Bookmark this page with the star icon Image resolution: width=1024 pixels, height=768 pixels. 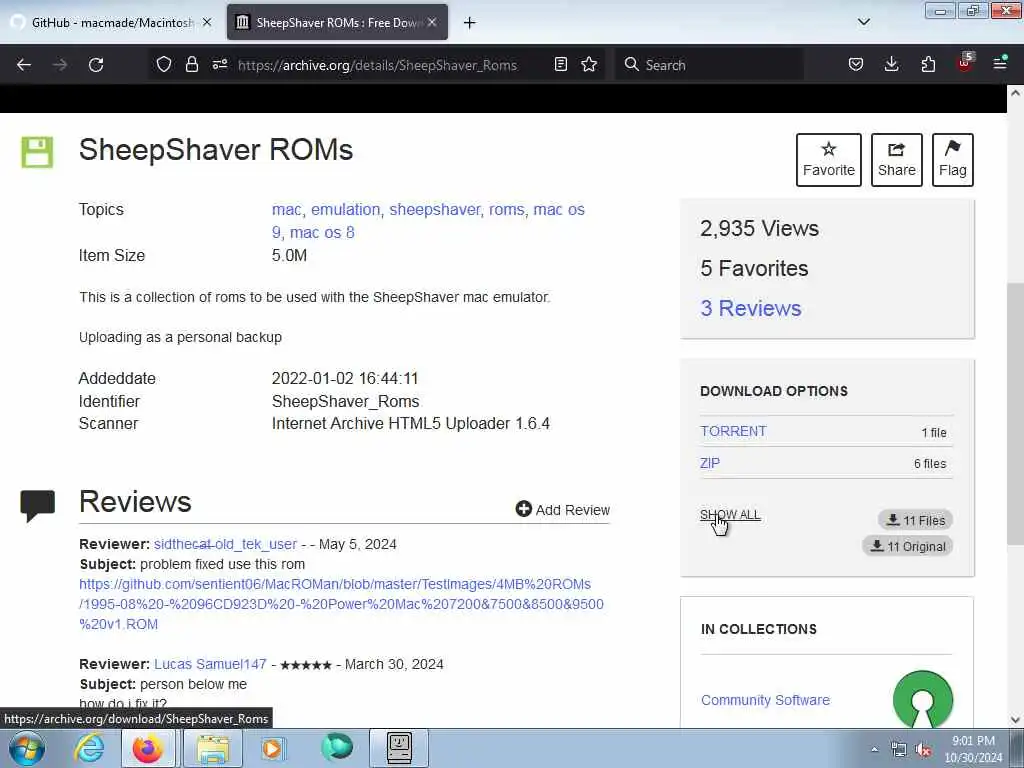(589, 64)
